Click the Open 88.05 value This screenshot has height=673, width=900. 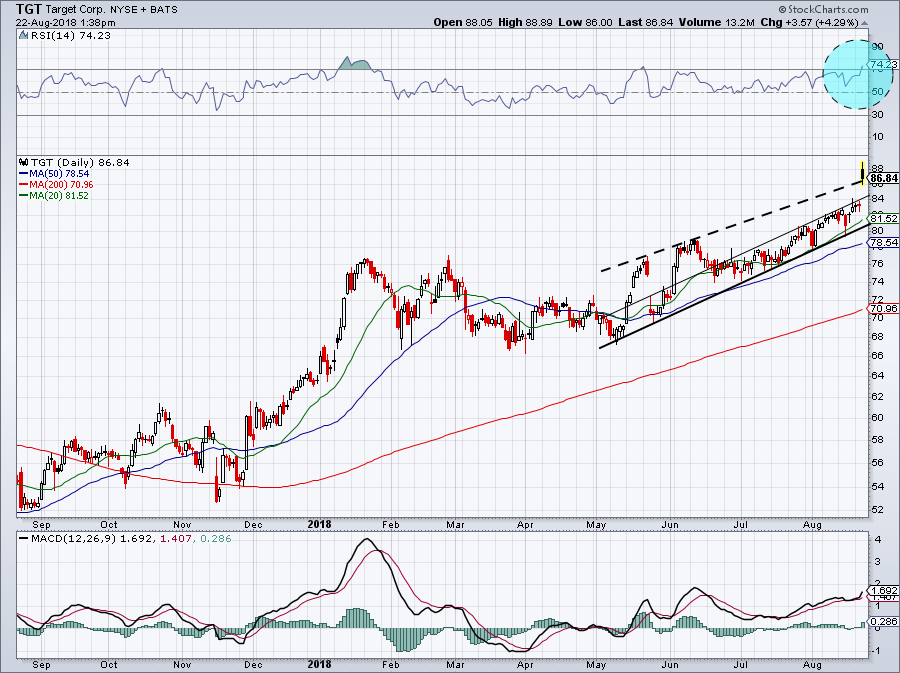tap(463, 22)
